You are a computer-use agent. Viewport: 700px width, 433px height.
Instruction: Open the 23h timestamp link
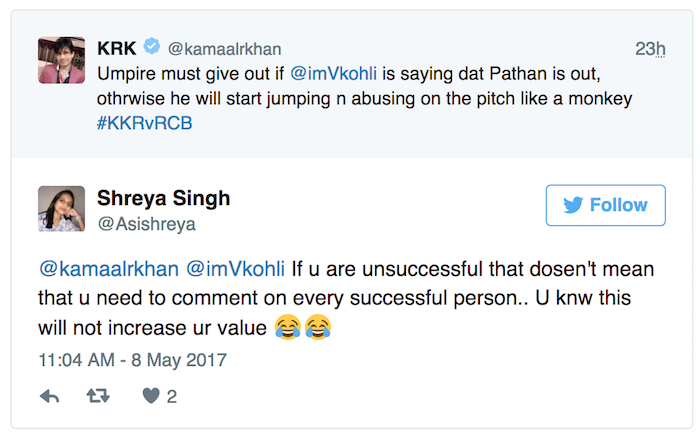click(x=650, y=48)
